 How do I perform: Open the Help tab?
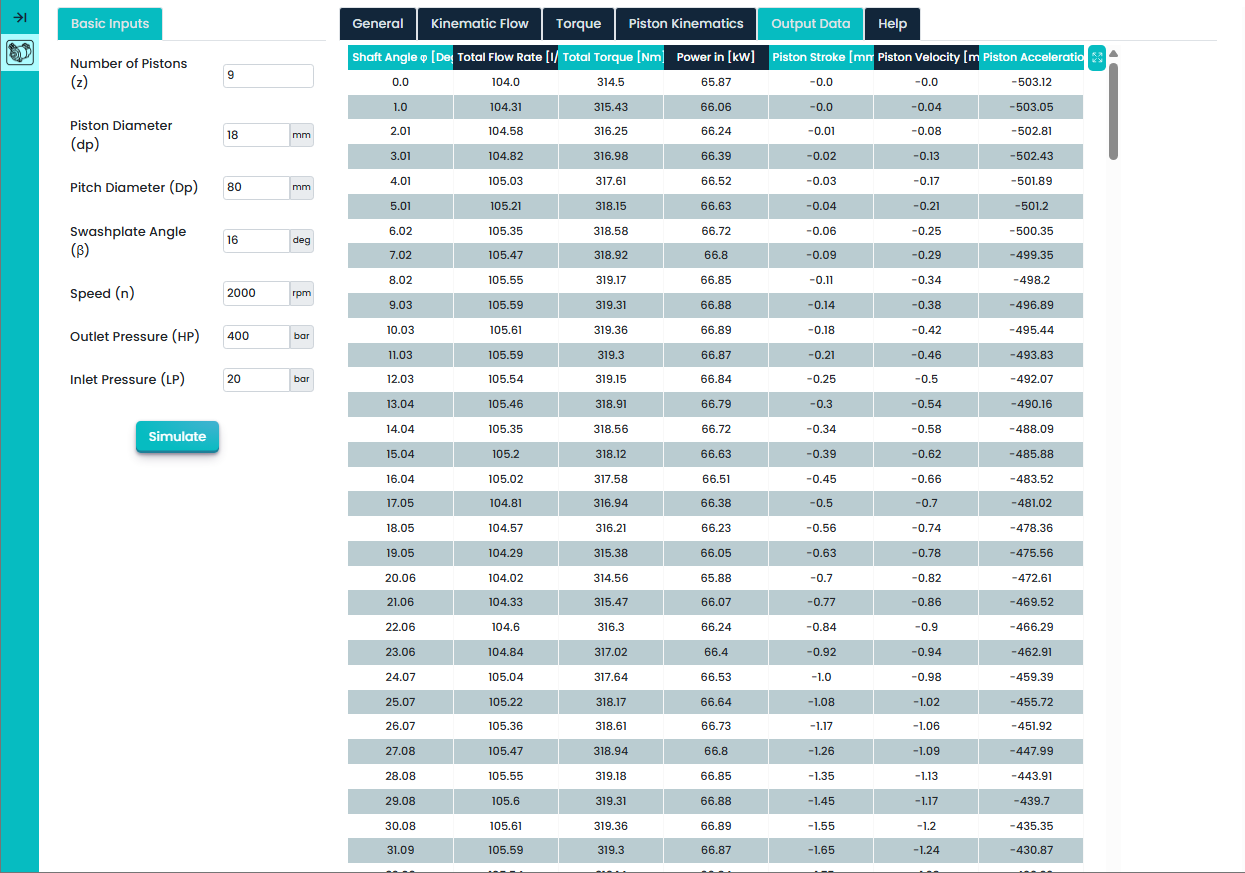(892, 24)
